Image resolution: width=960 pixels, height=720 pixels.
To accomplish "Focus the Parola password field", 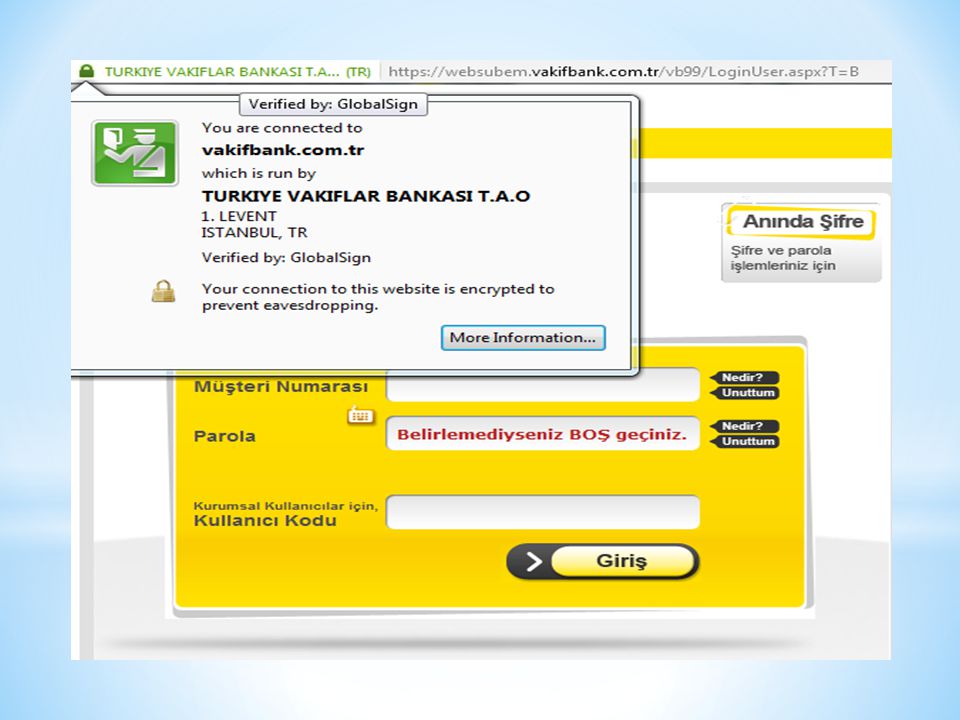I will [x=543, y=433].
